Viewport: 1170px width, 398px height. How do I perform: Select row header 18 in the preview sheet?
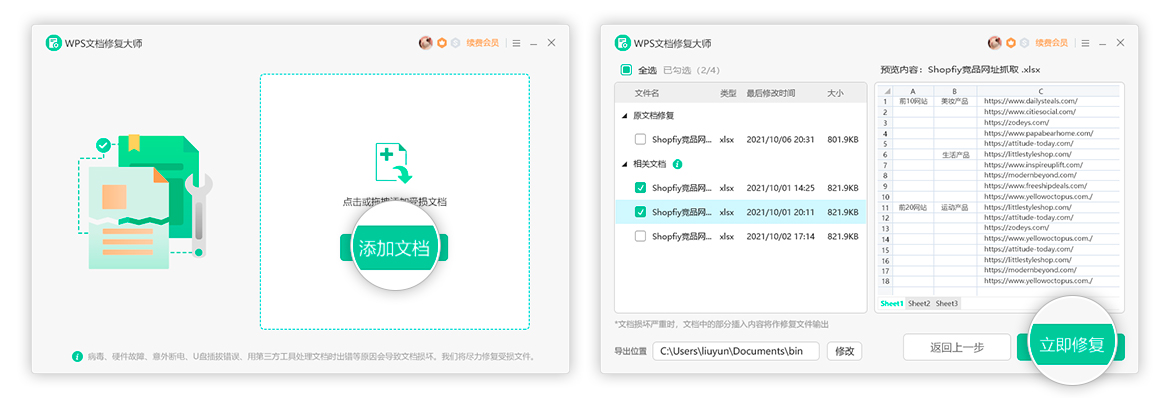tap(886, 281)
